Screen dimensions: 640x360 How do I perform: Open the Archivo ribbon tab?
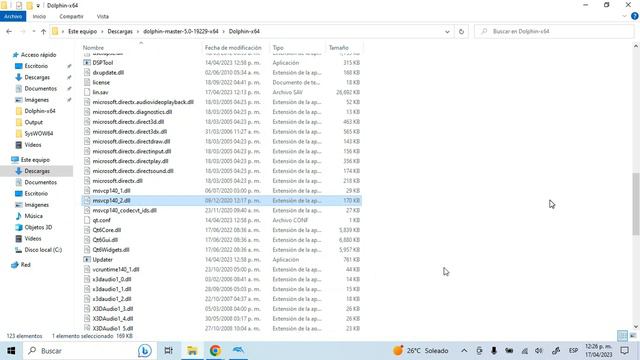13,16
